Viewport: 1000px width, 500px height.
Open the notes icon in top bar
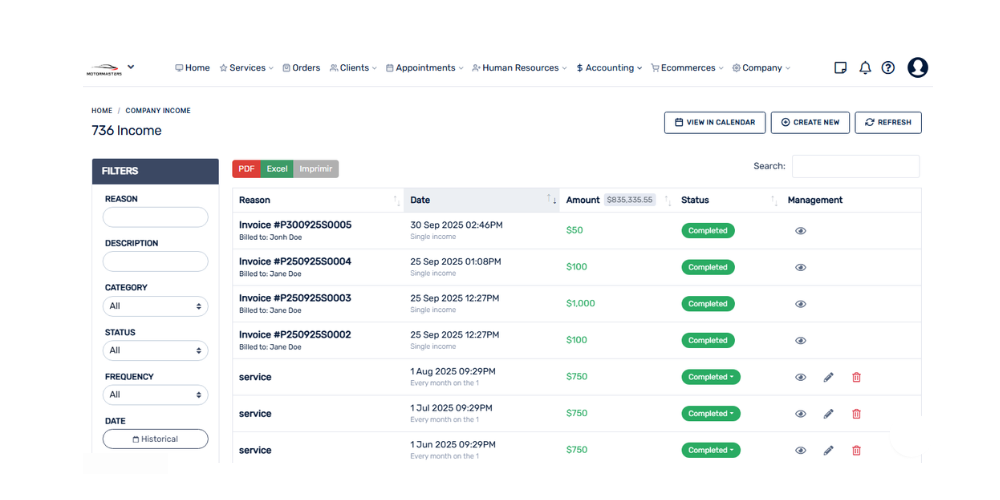pyautogui.click(x=840, y=68)
